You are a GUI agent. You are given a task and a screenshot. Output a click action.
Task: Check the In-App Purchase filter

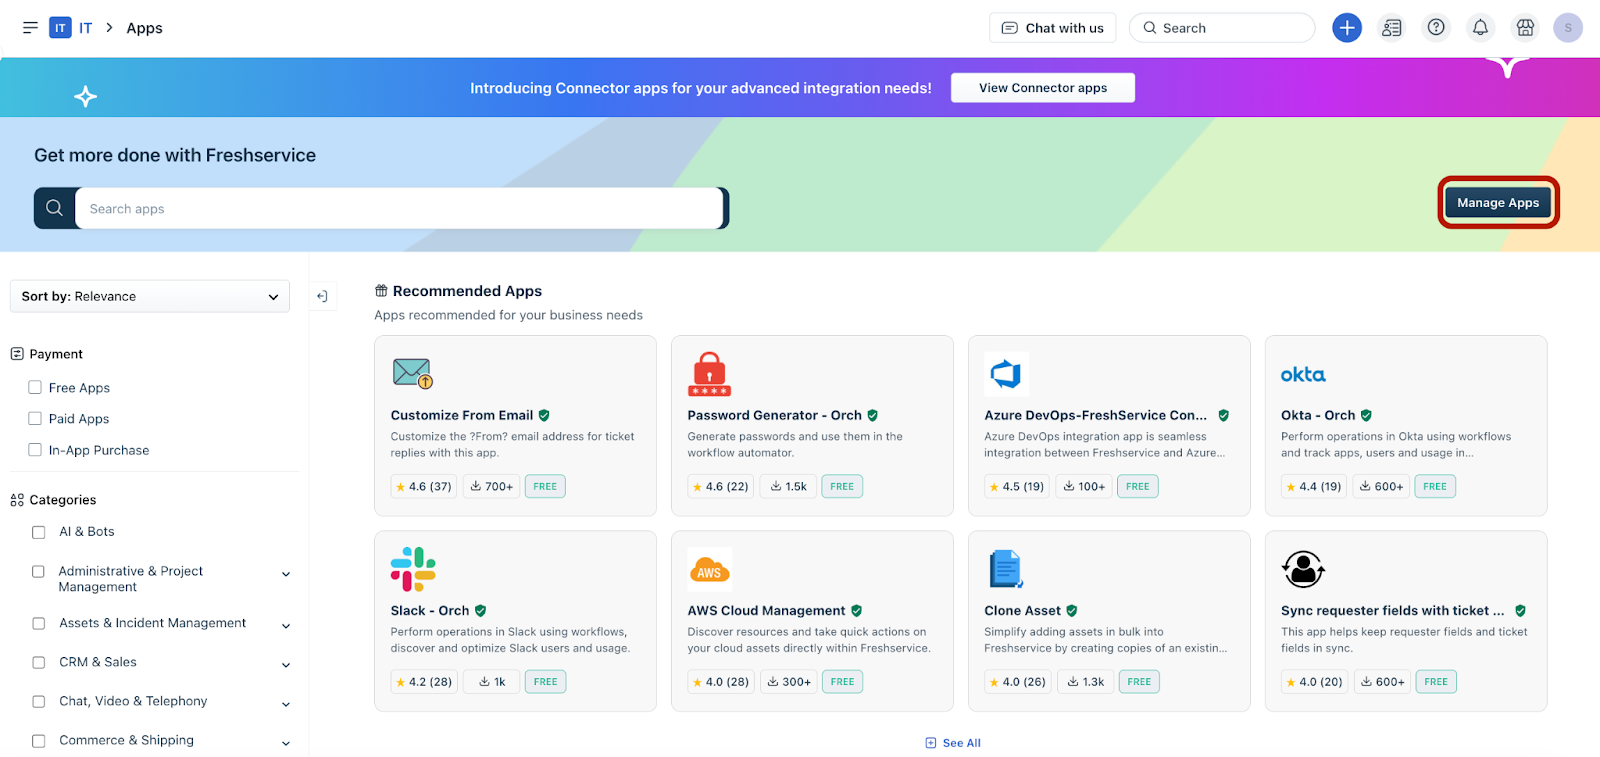(x=35, y=449)
